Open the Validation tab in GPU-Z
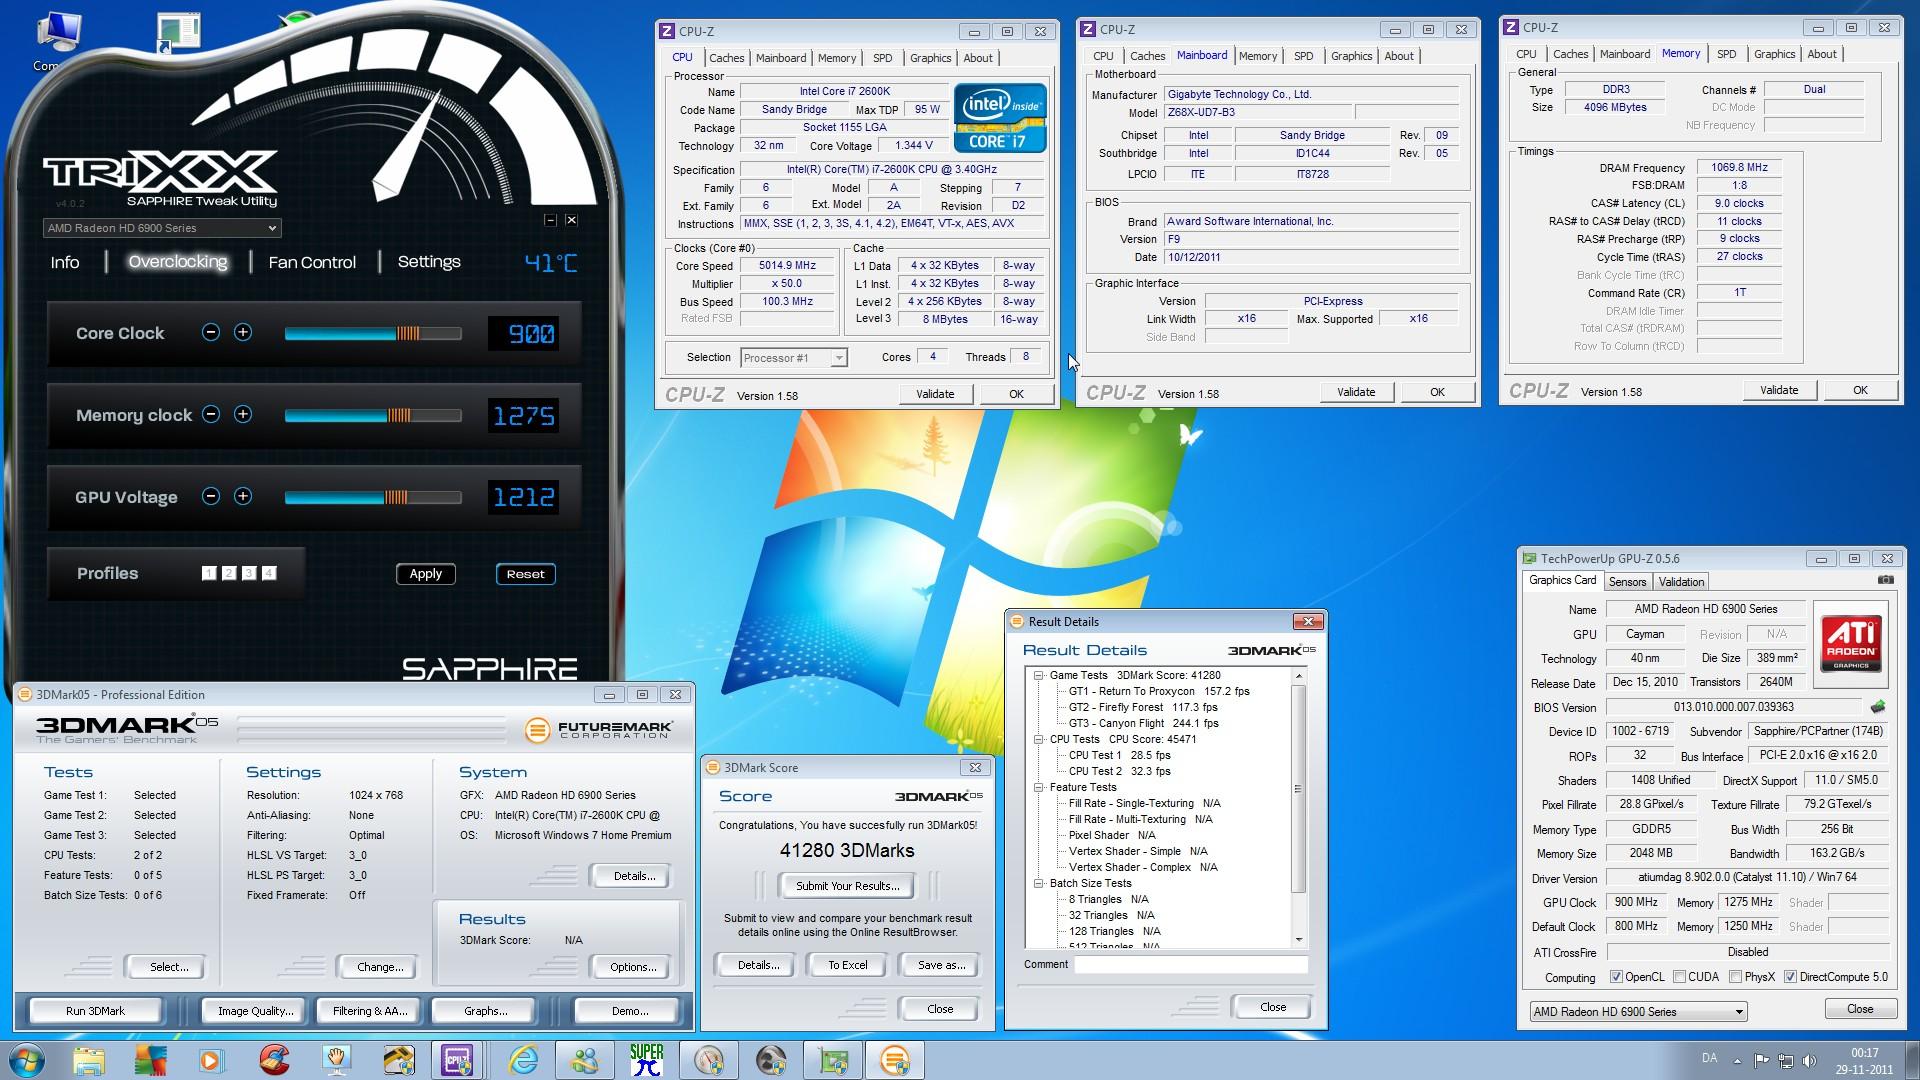This screenshot has width=1920, height=1080. pyautogui.click(x=1681, y=582)
